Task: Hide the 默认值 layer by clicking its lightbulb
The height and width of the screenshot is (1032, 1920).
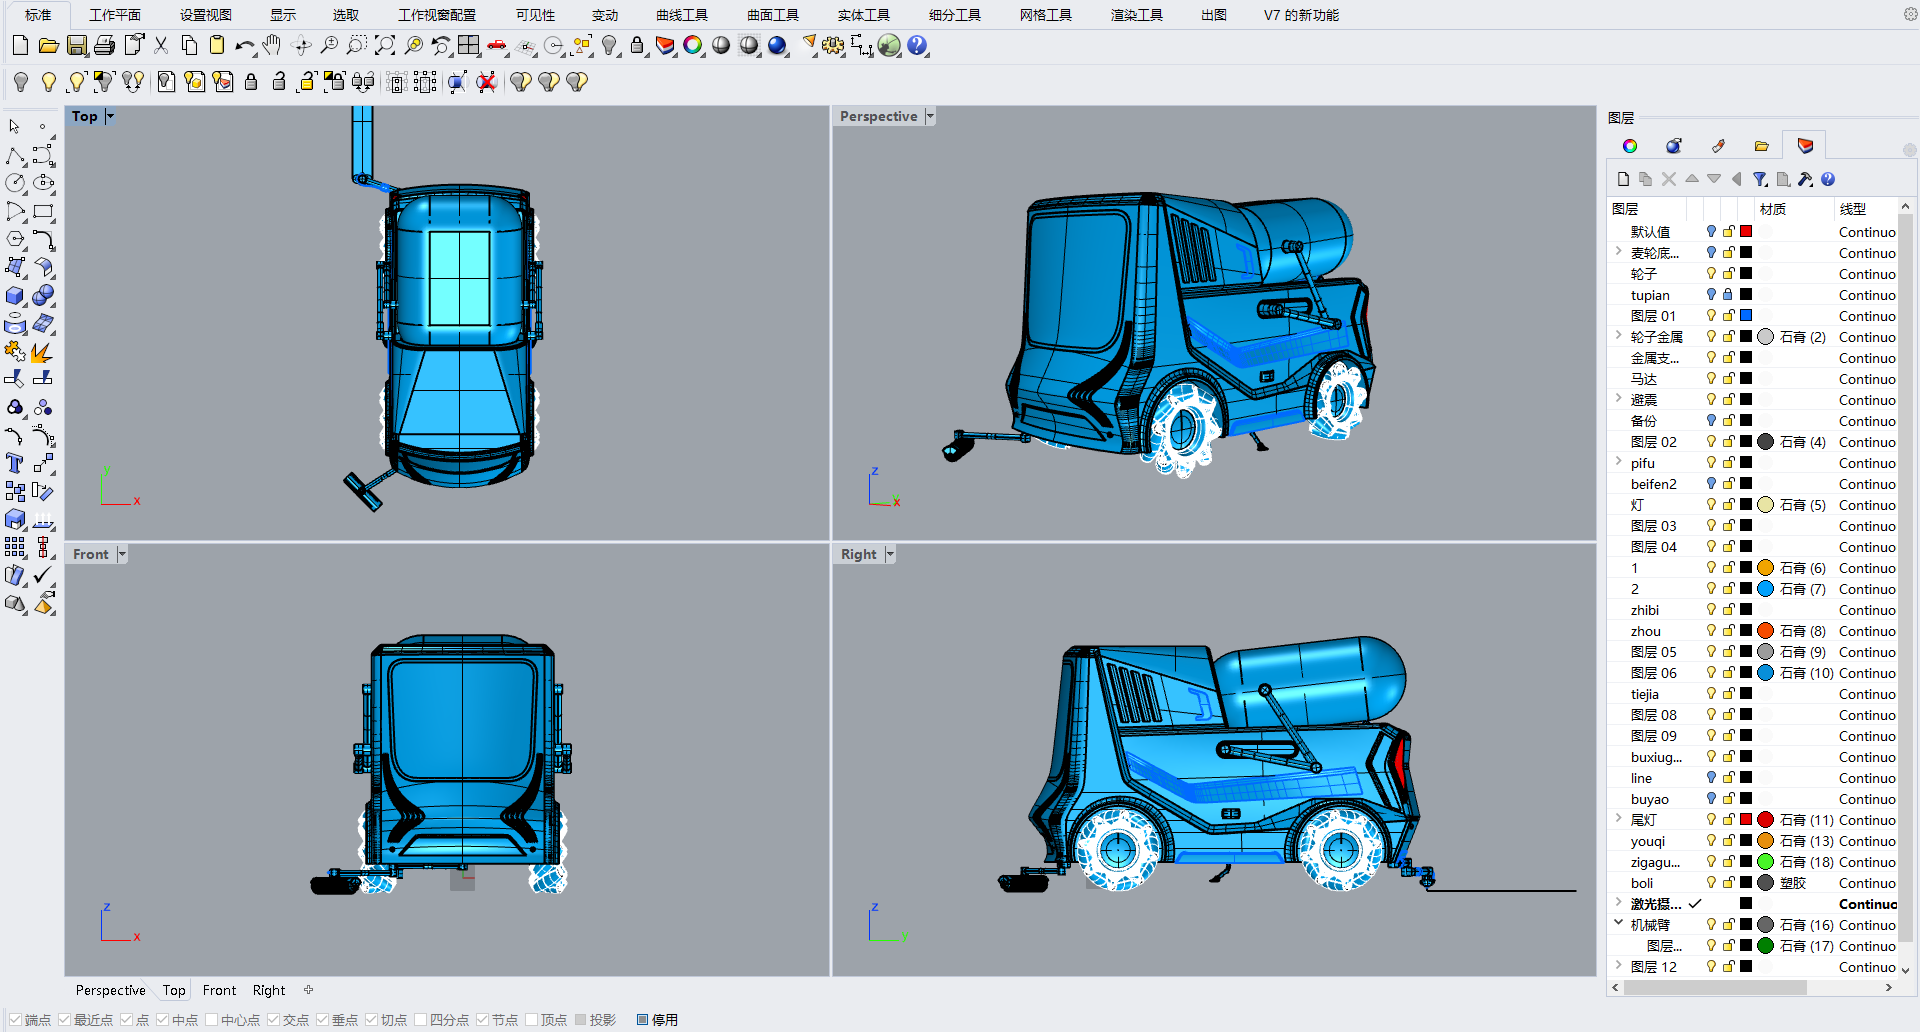Action: pyautogui.click(x=1710, y=231)
